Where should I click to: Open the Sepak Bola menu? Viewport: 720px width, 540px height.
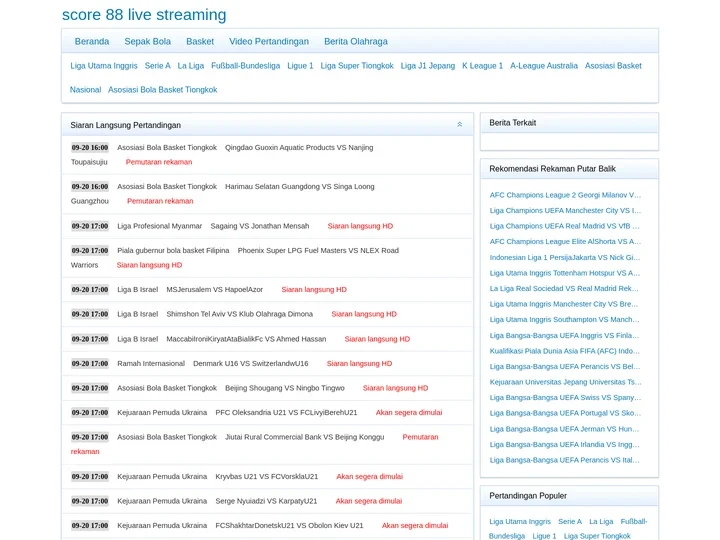[x=147, y=41]
